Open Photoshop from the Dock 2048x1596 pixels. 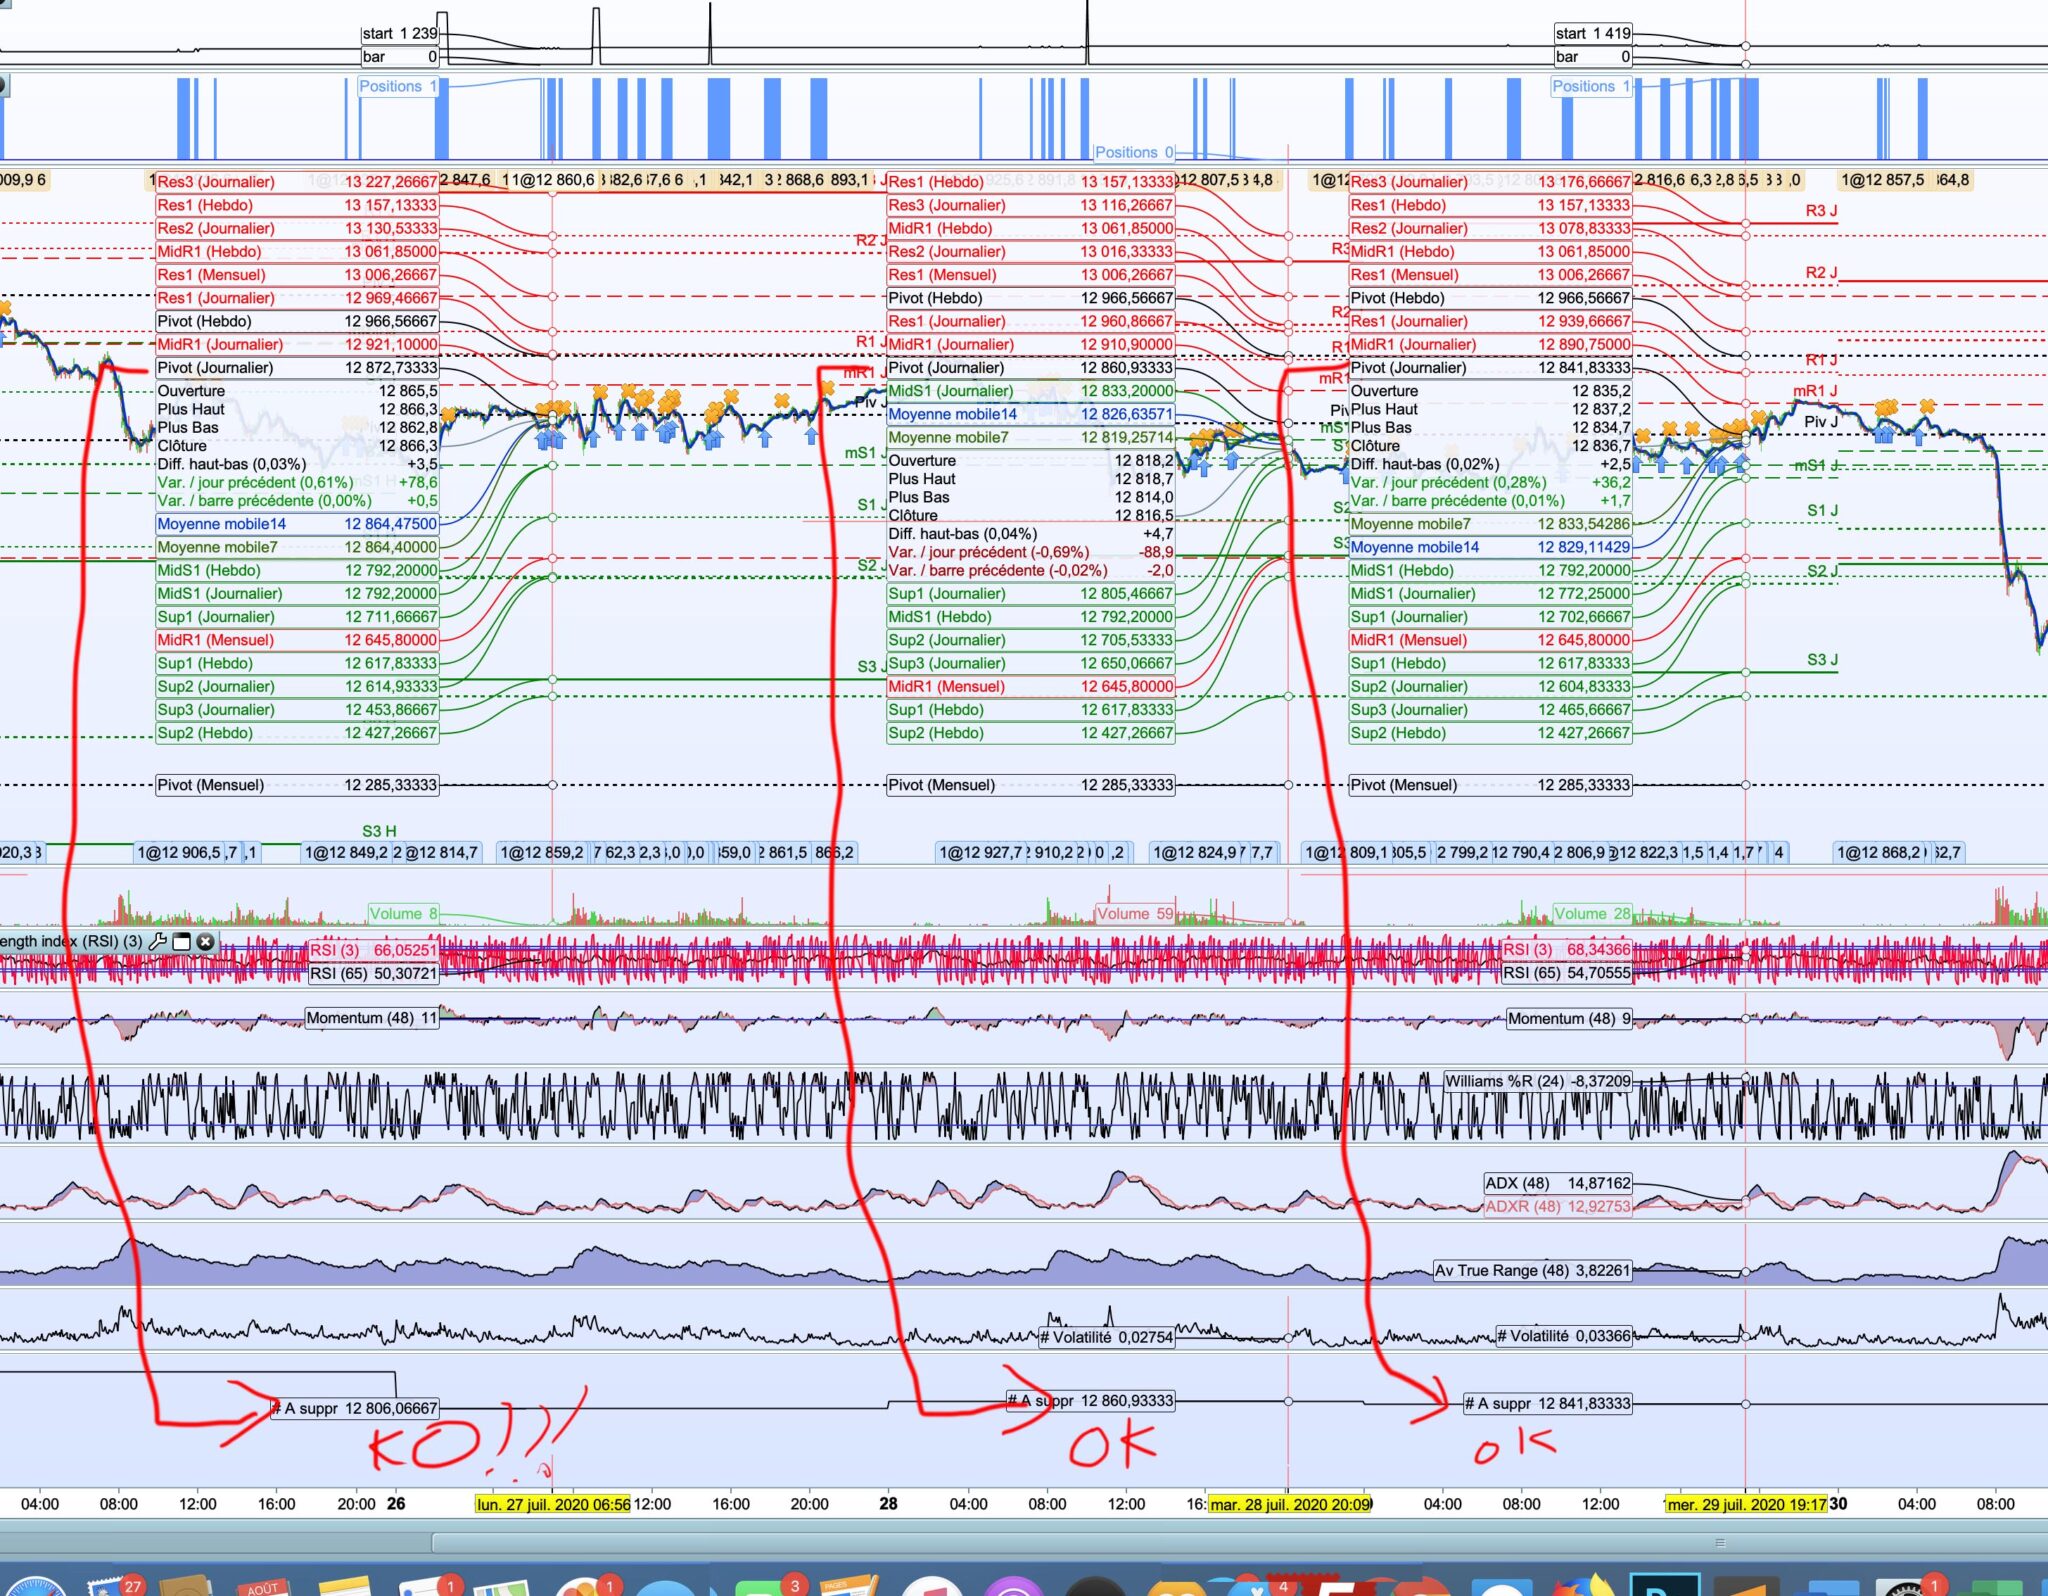[x=1664, y=1588]
